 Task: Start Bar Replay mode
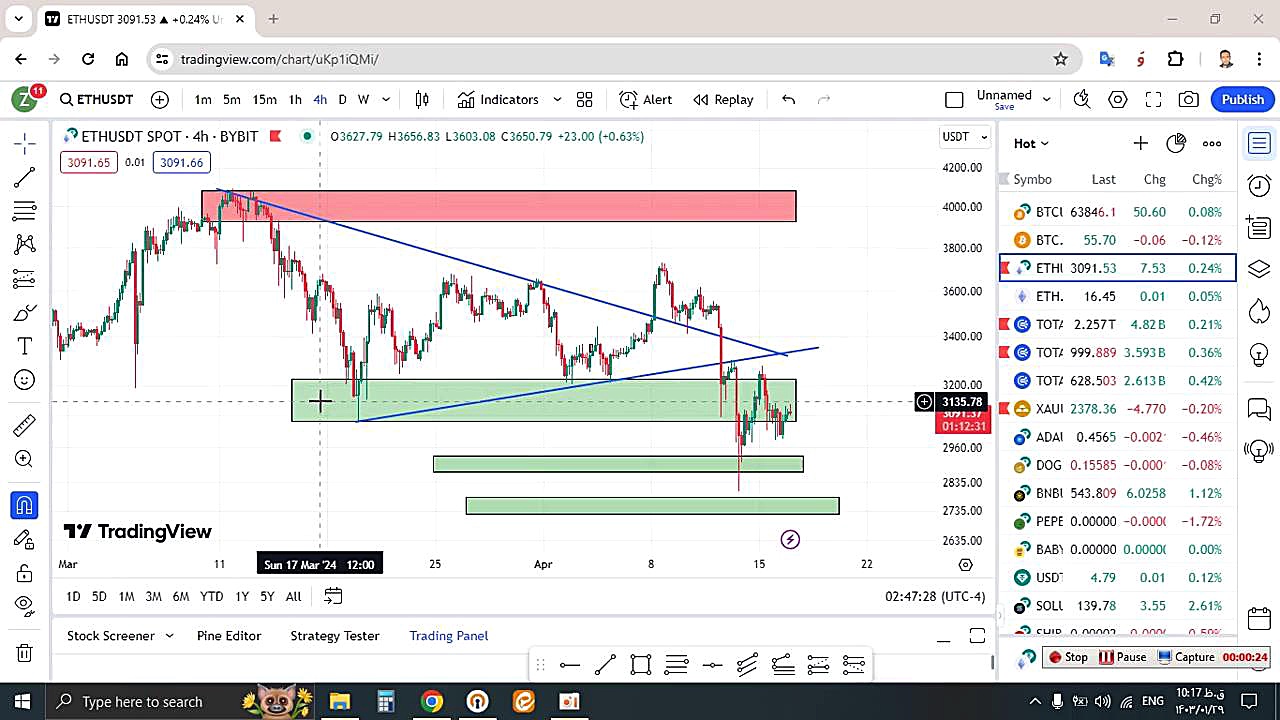click(x=723, y=99)
